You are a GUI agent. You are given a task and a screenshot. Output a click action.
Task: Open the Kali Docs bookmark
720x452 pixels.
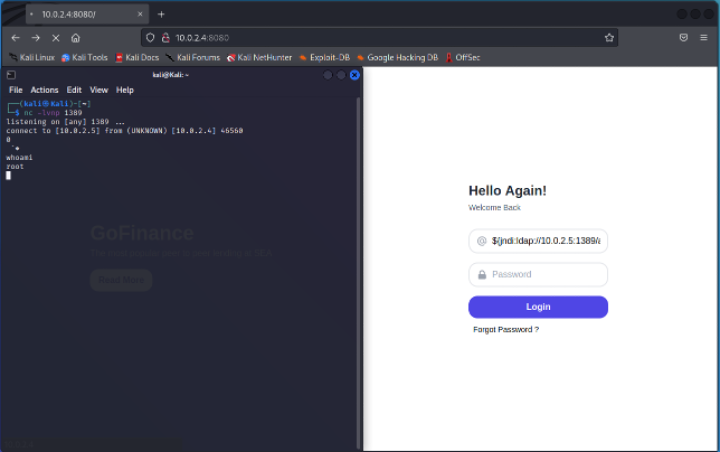pos(137,57)
